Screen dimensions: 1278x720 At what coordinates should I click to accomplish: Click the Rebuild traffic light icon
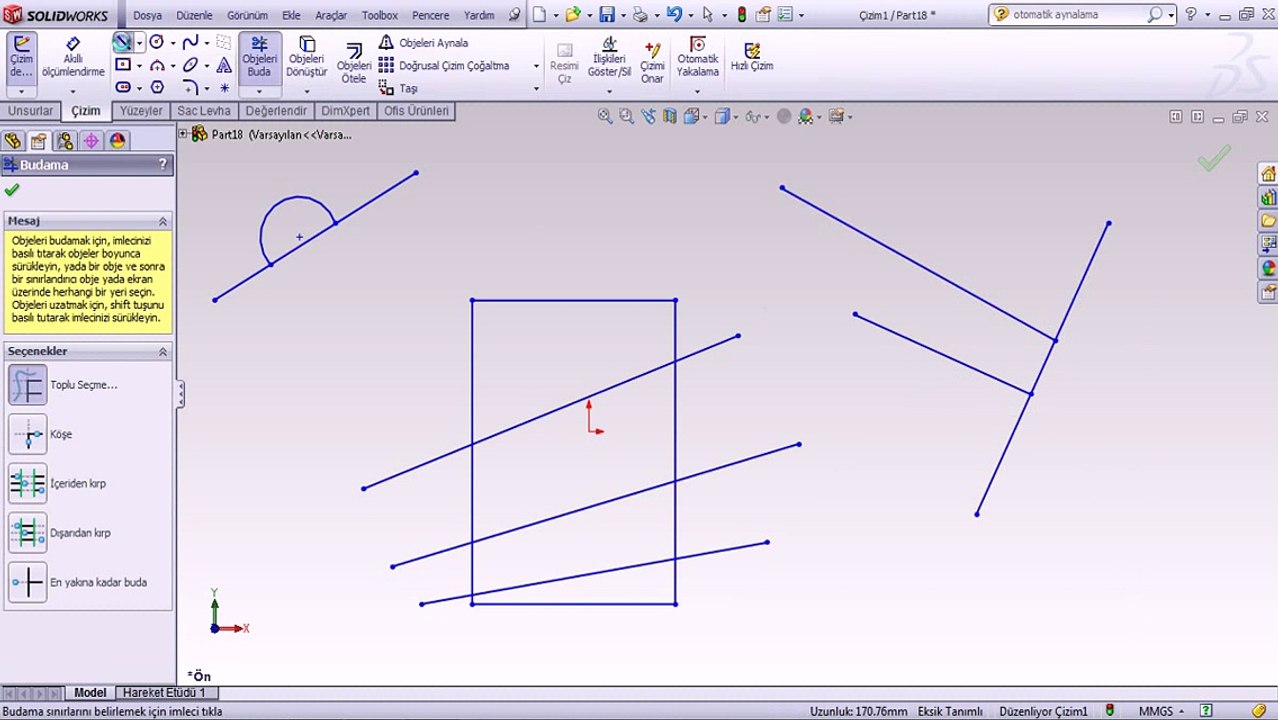point(741,15)
